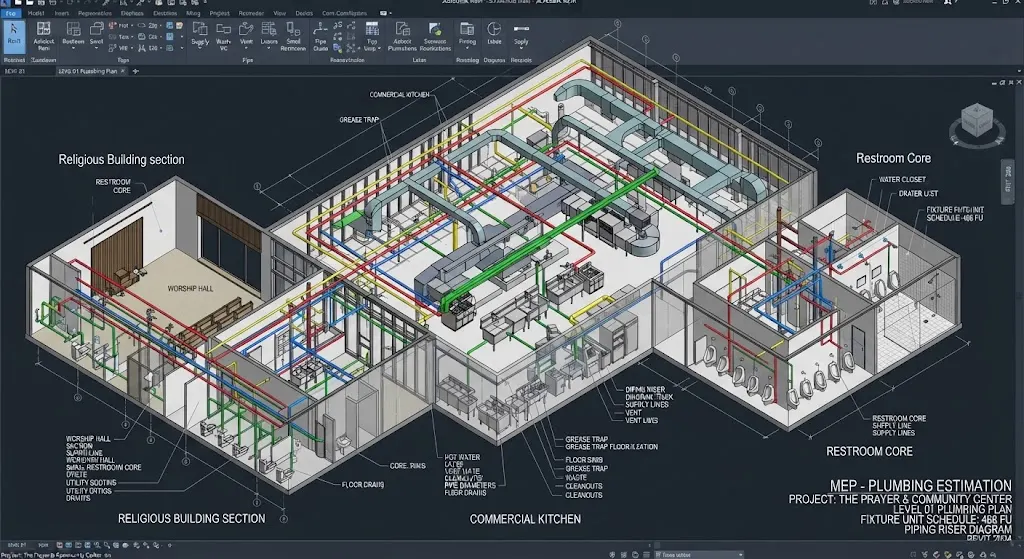The height and width of the screenshot is (559, 1024).
Task: Switch to the Project ribbon tab
Action: point(219,12)
